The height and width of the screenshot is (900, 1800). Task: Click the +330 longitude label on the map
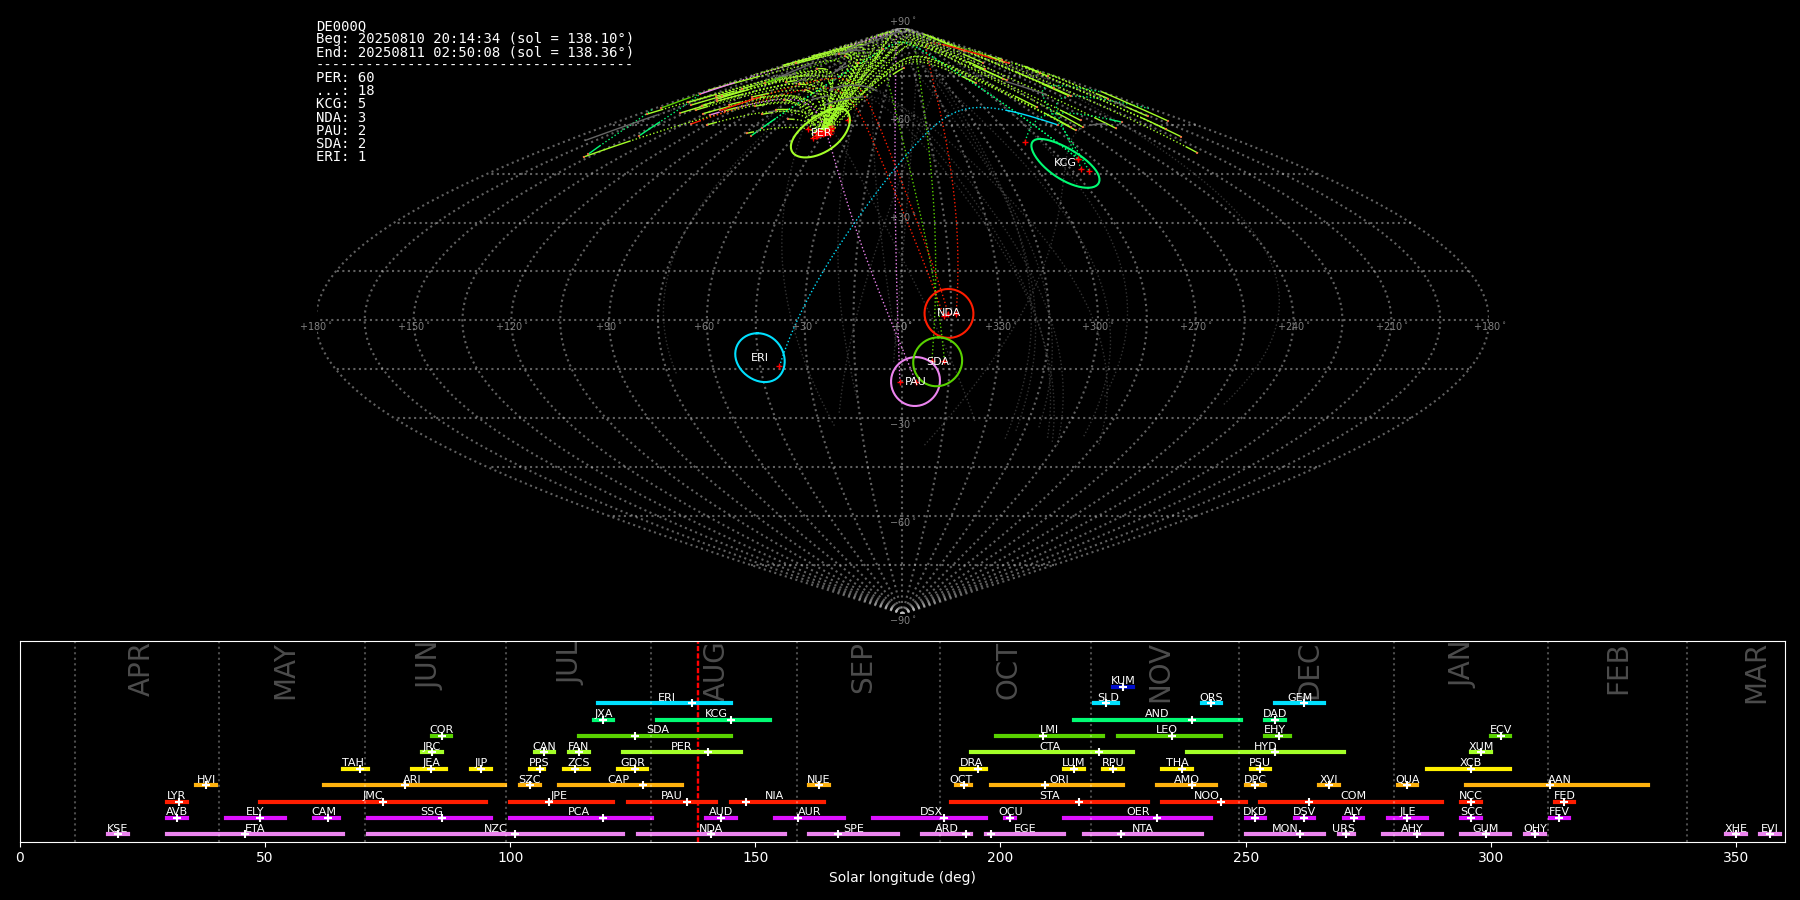click(998, 326)
